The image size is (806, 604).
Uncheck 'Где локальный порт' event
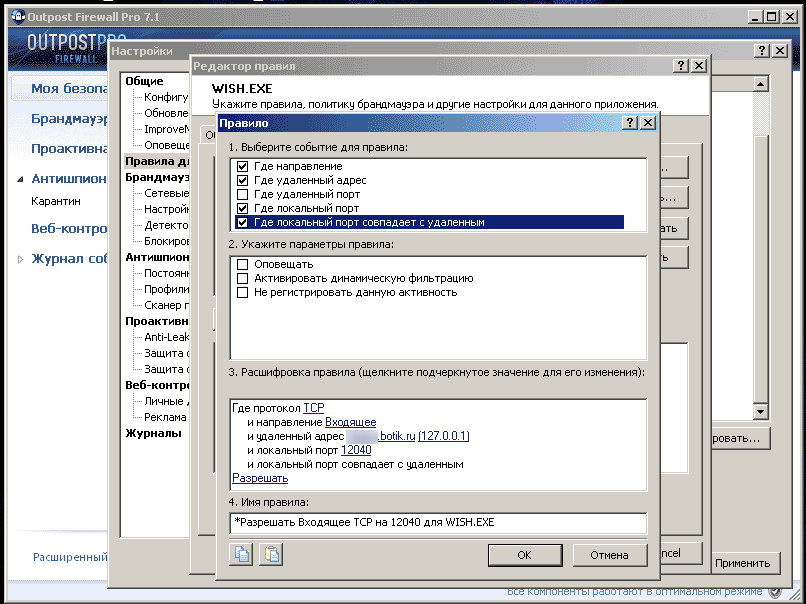243,208
